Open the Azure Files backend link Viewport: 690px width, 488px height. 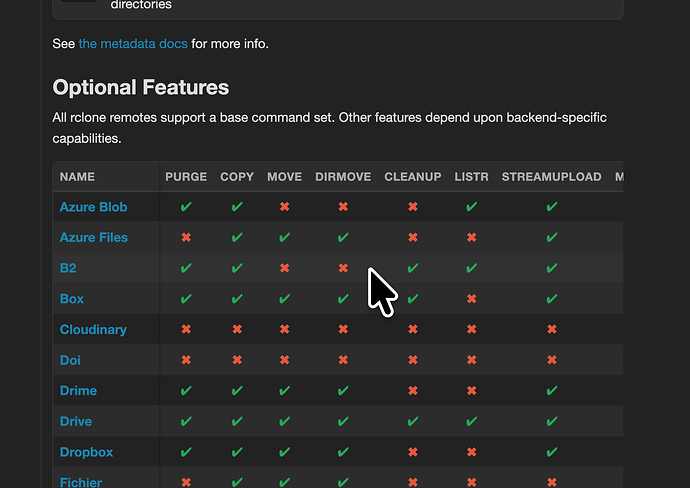[94, 238]
